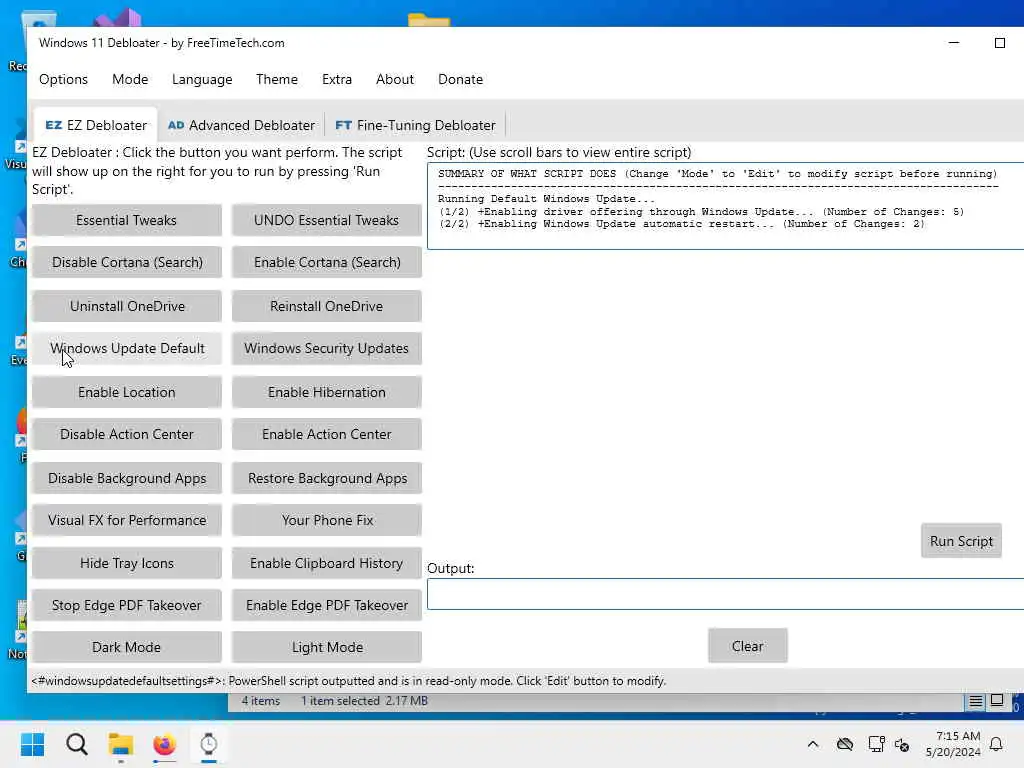Screen dimensions: 1024x768
Task: Click the Essential Tweaks button
Action: [127, 220]
